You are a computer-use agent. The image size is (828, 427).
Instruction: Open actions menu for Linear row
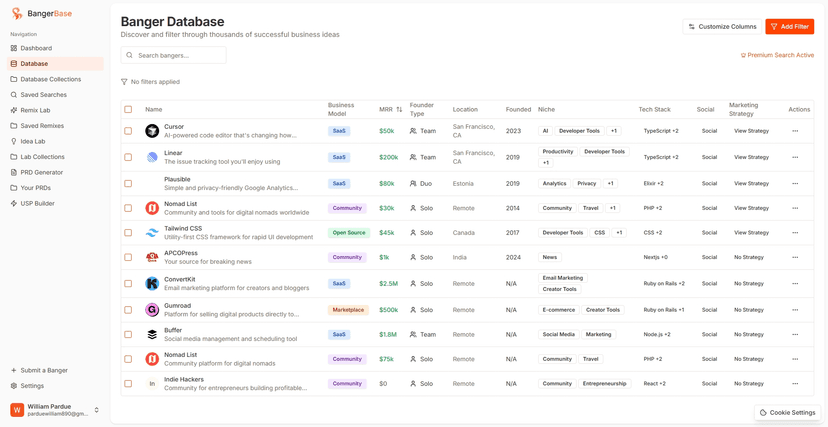[795, 157]
